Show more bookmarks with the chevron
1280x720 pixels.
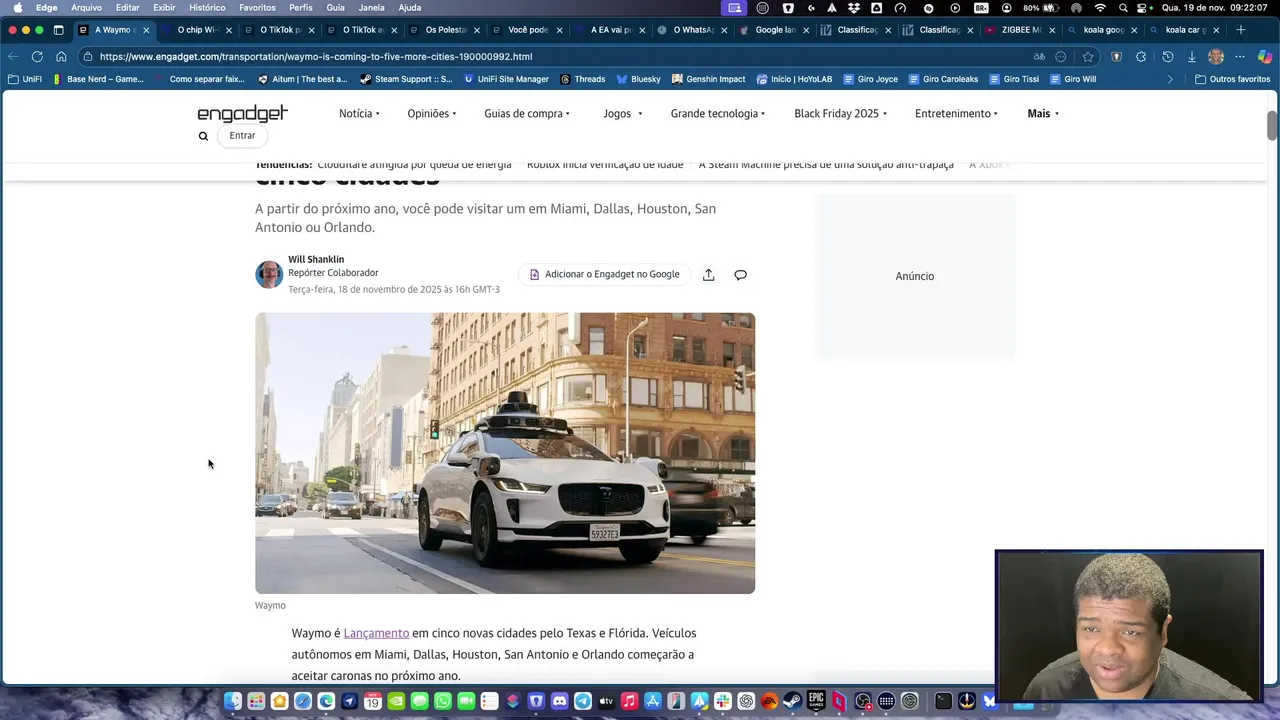tap(1170, 79)
